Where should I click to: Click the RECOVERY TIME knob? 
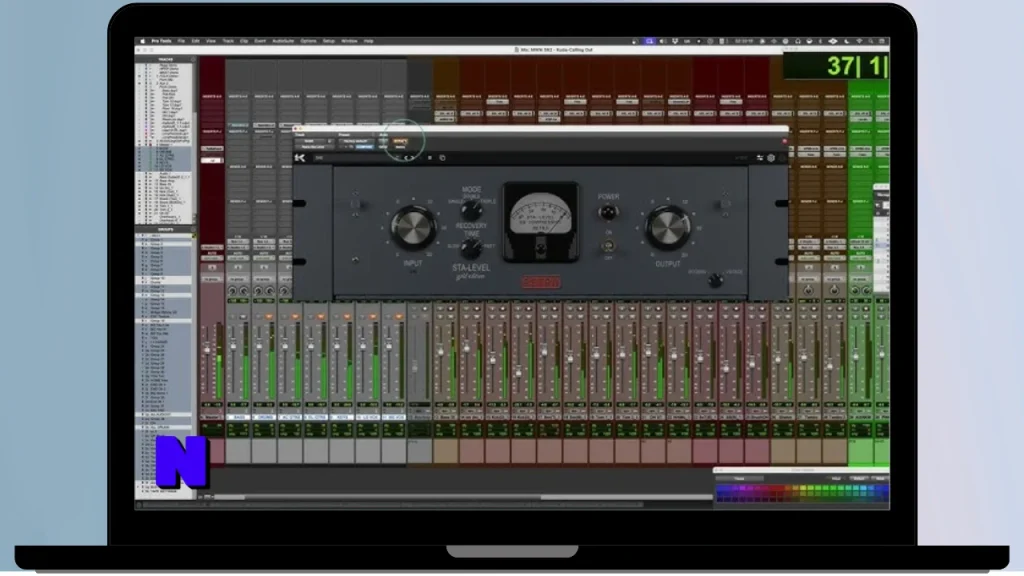point(471,248)
